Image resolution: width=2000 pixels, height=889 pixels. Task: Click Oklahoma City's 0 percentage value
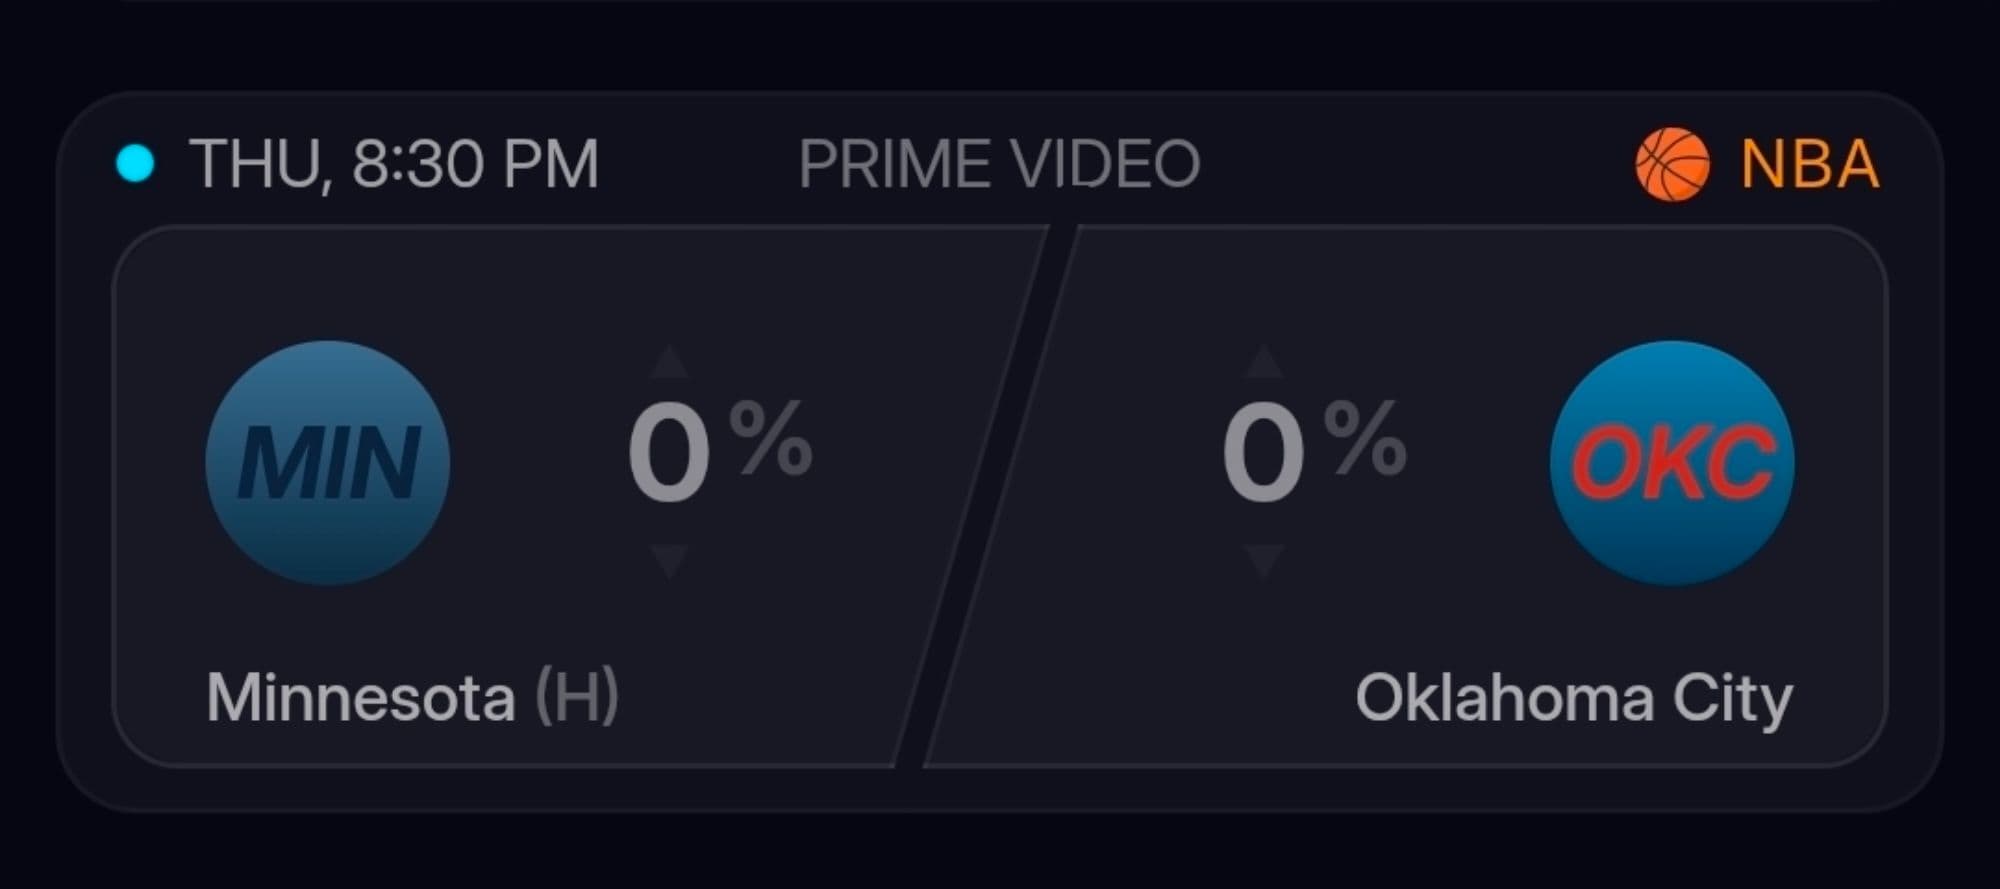pos(1263,453)
